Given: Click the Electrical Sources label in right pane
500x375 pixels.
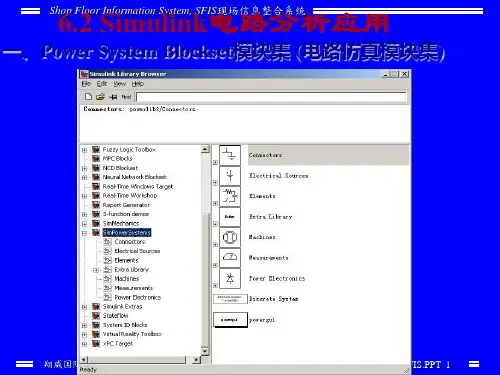Looking at the screenshot, I should [278, 176].
